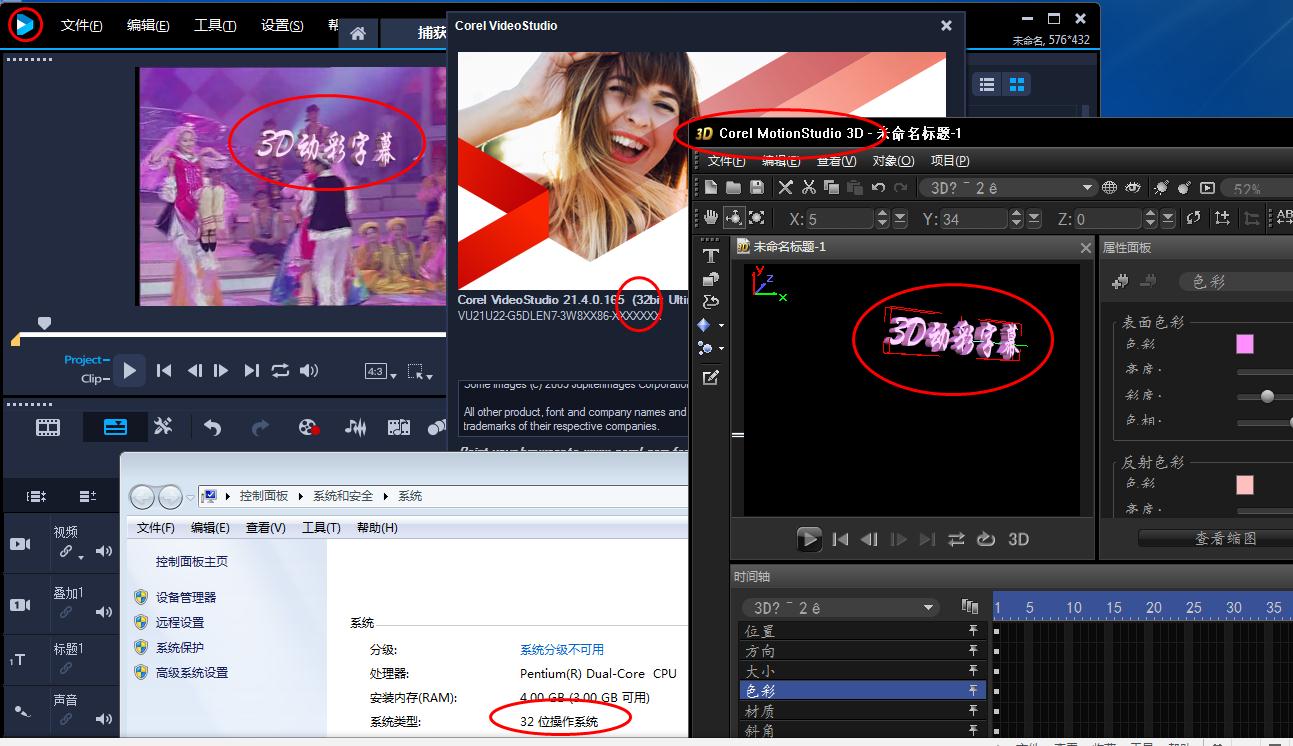Click the rotate reset icon beside Z field
This screenshot has height=746, width=1293.
click(x=1194, y=218)
